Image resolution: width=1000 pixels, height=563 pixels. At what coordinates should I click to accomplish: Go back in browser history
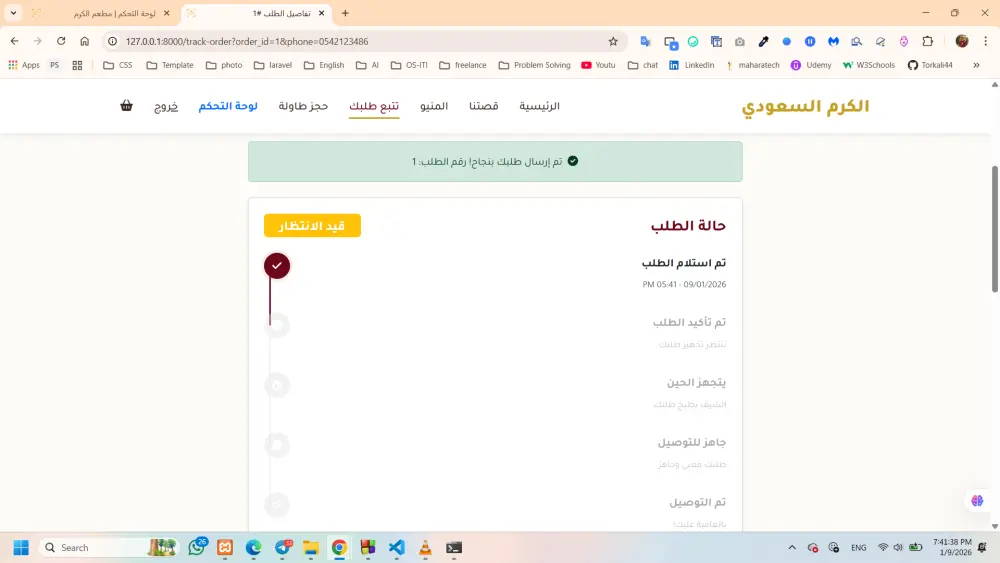coord(14,41)
